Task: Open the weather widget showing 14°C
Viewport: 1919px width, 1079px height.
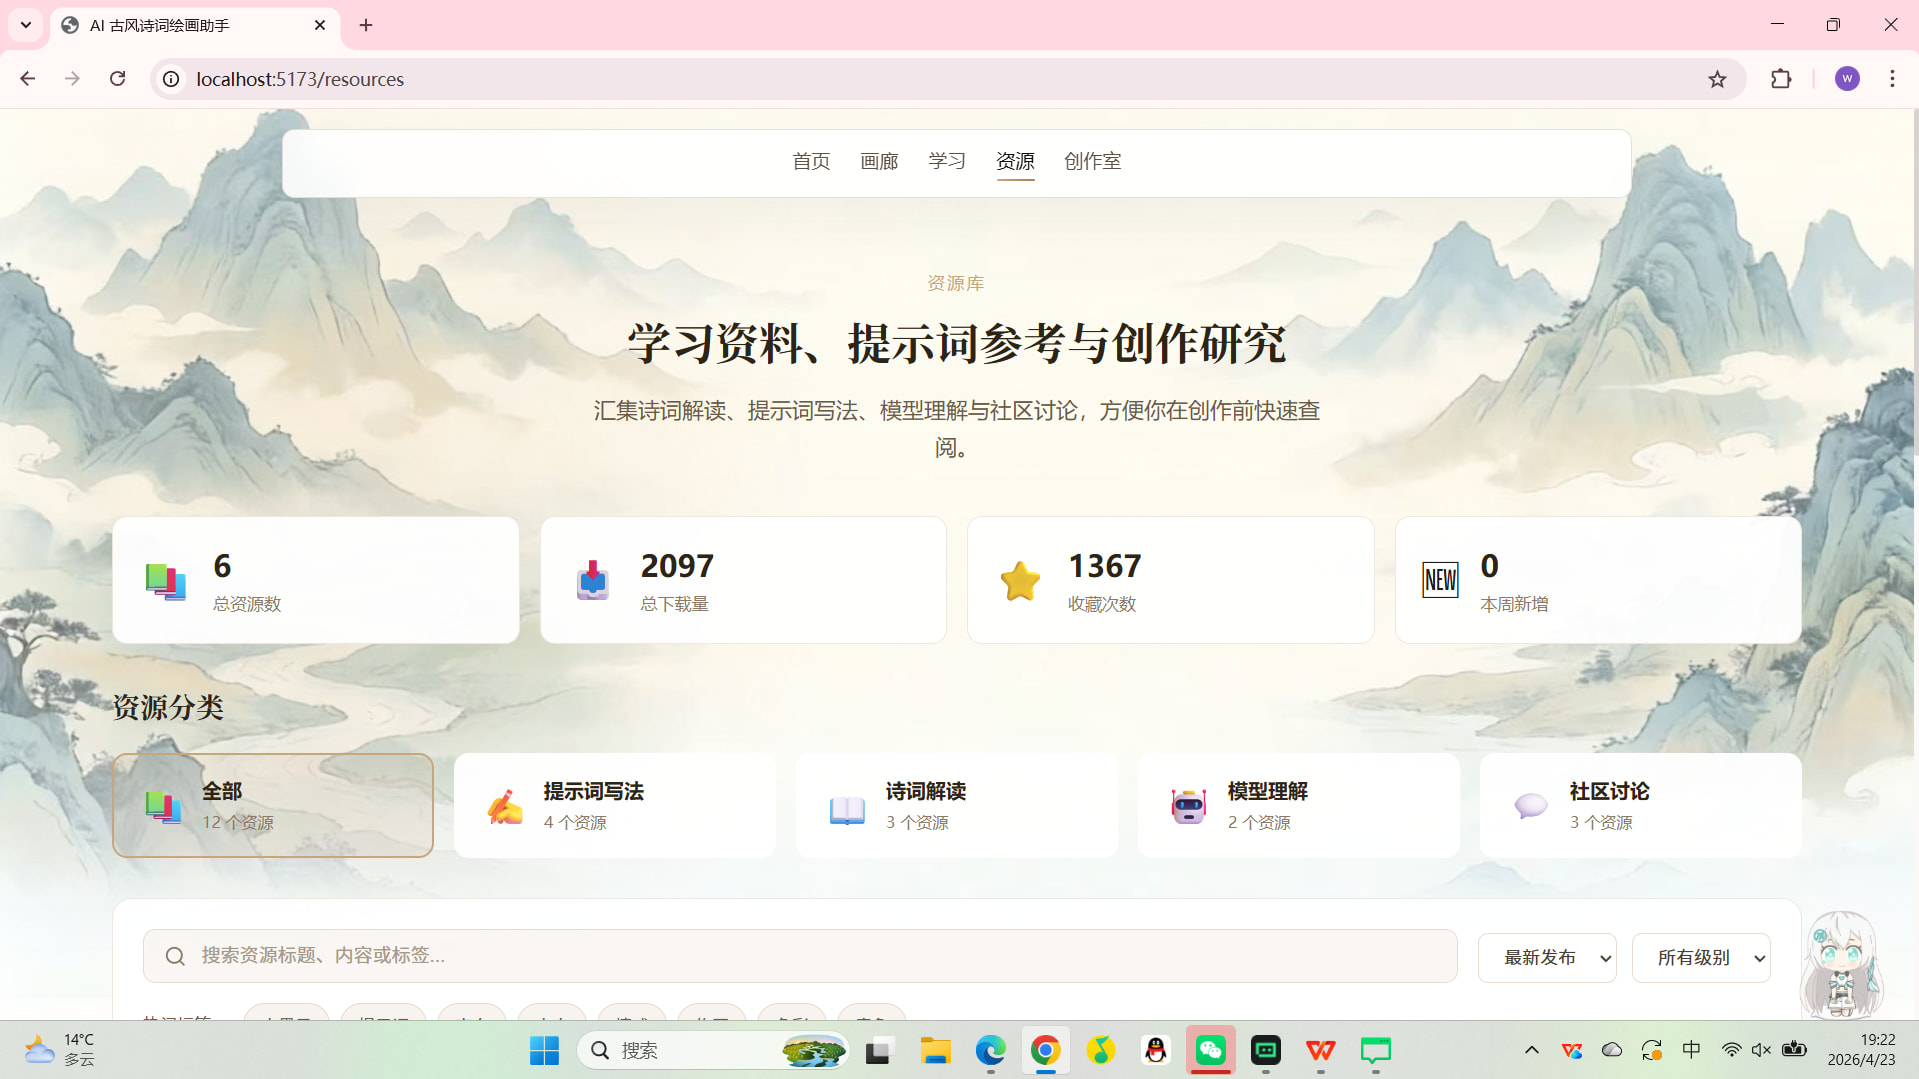Action: pos(60,1051)
